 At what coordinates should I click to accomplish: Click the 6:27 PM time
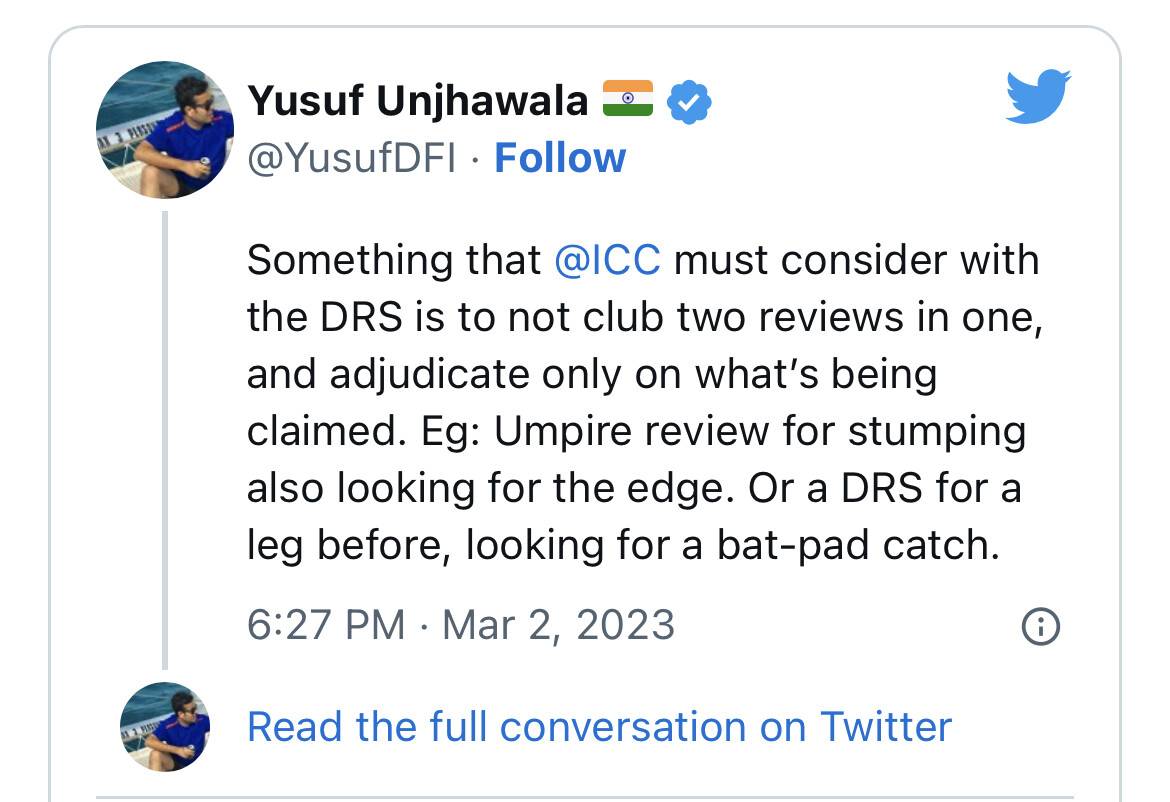tap(326, 625)
